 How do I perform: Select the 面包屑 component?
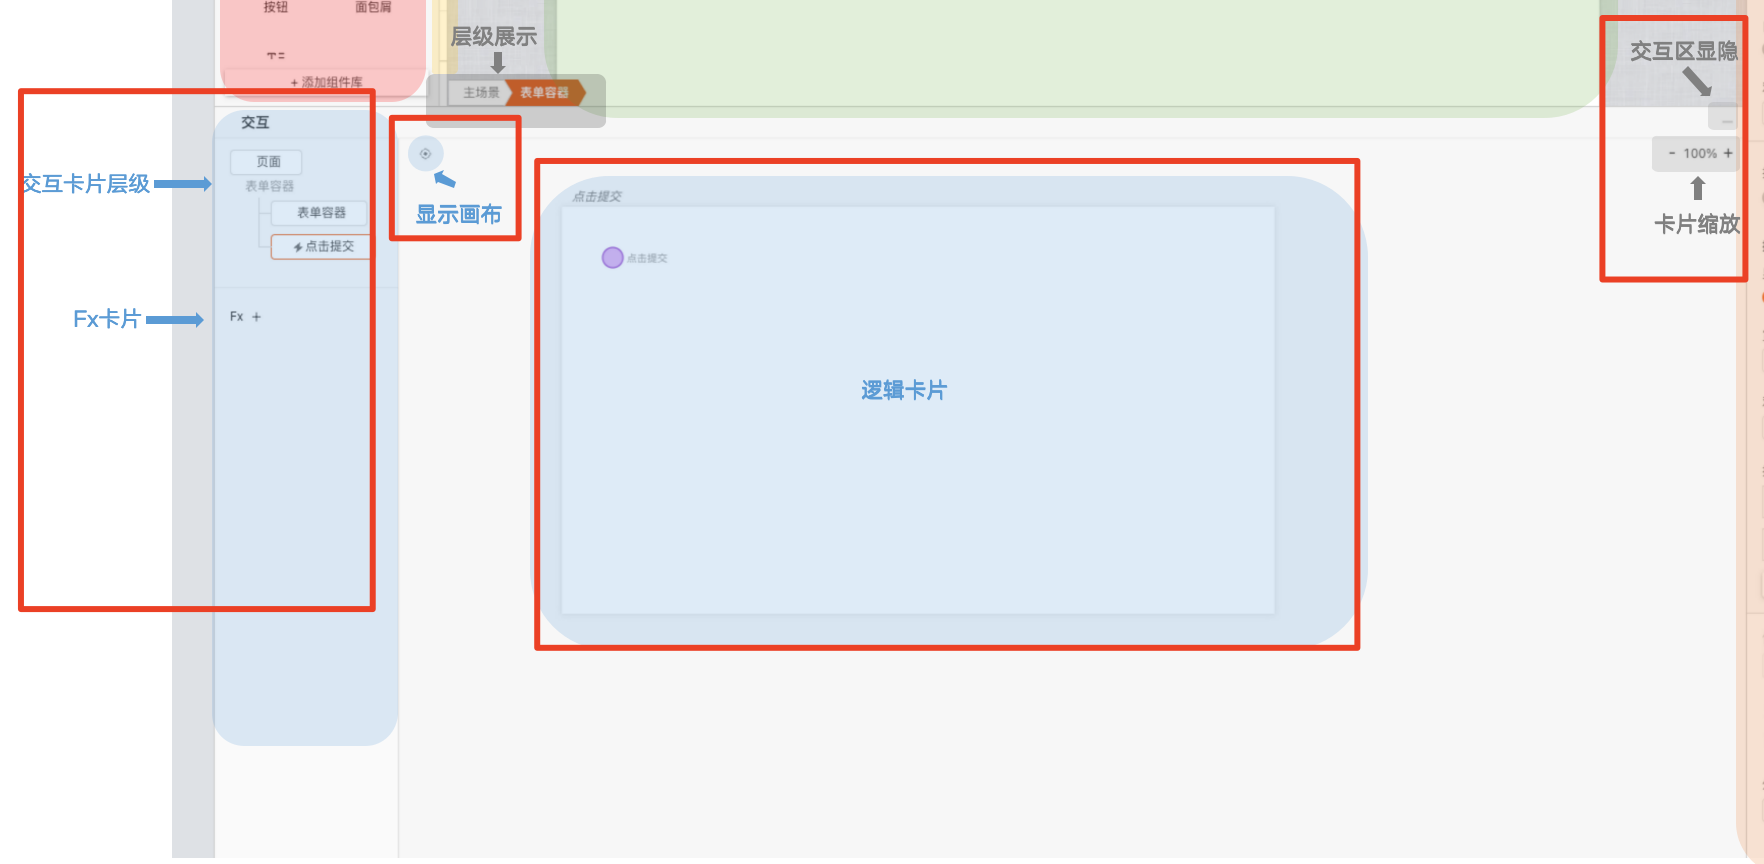pyautogui.click(x=373, y=7)
